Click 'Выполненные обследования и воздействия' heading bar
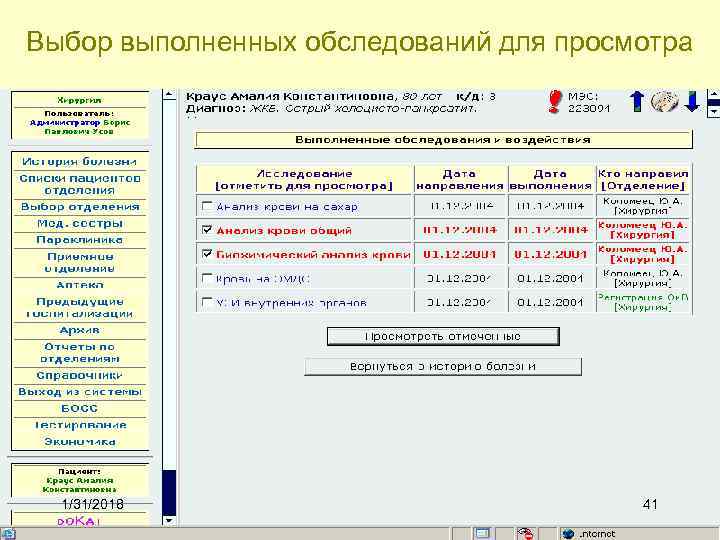The width and height of the screenshot is (720, 540). coord(443,140)
